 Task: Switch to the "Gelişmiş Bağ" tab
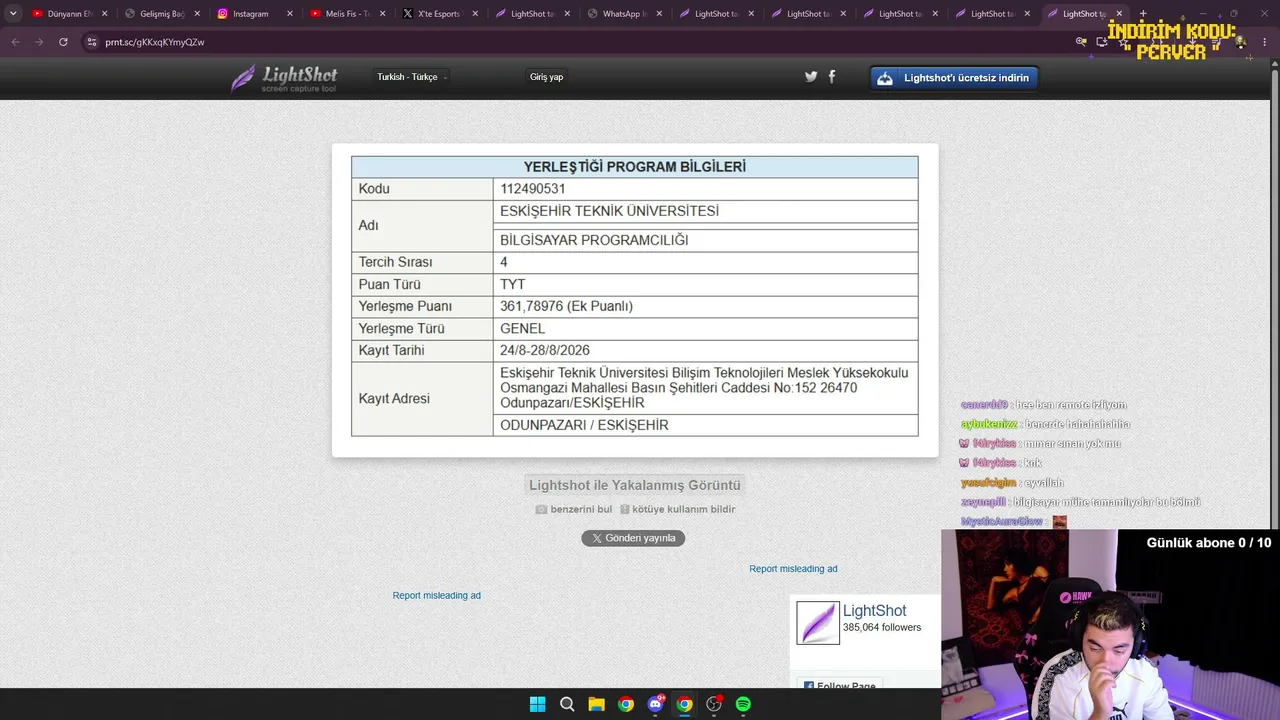[162, 14]
